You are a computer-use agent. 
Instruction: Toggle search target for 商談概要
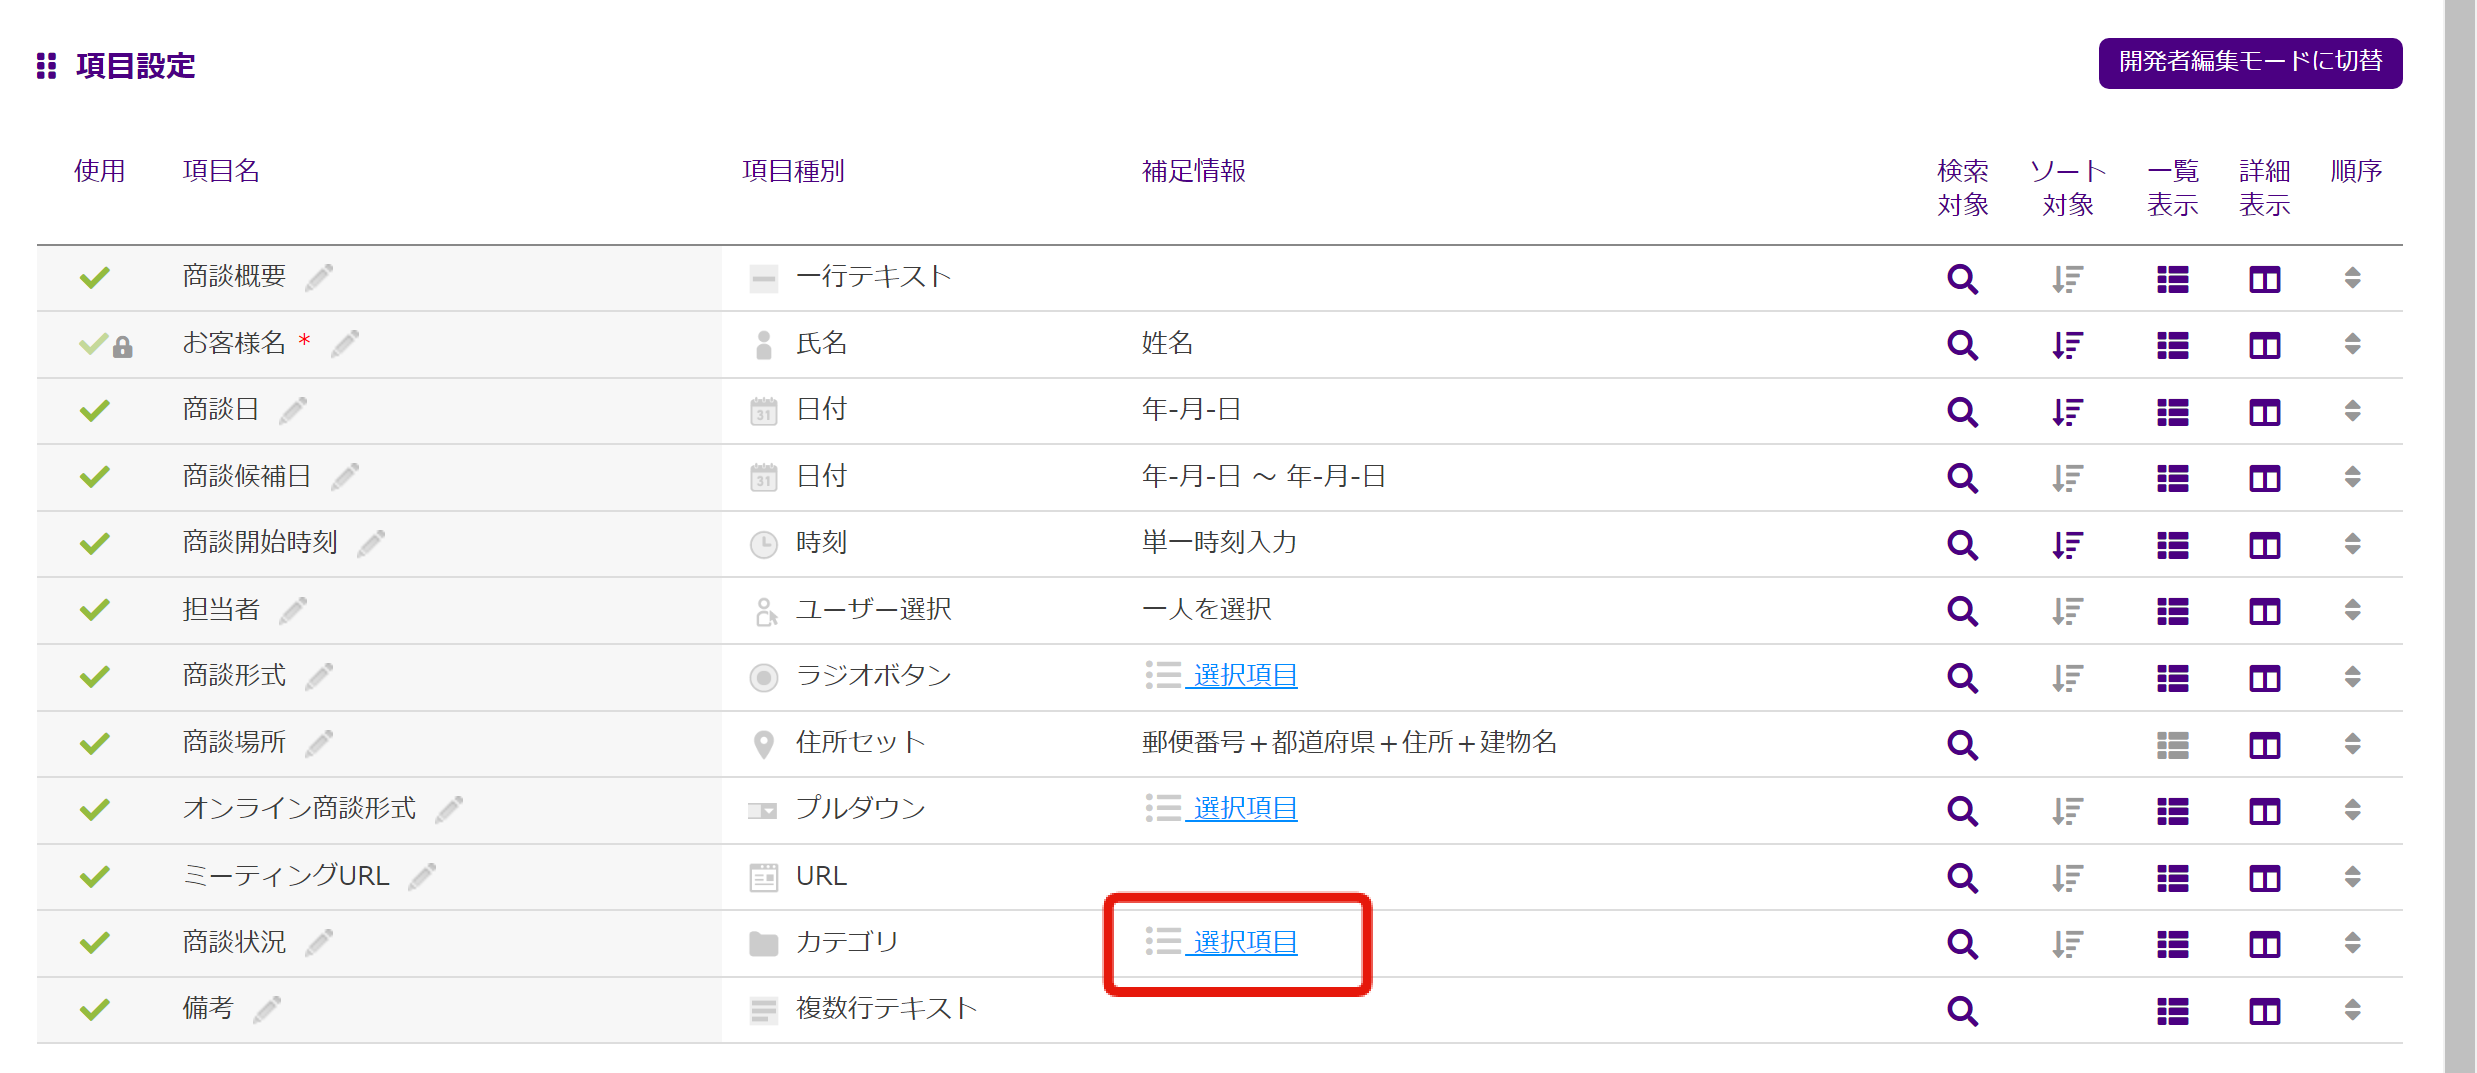(x=1963, y=279)
